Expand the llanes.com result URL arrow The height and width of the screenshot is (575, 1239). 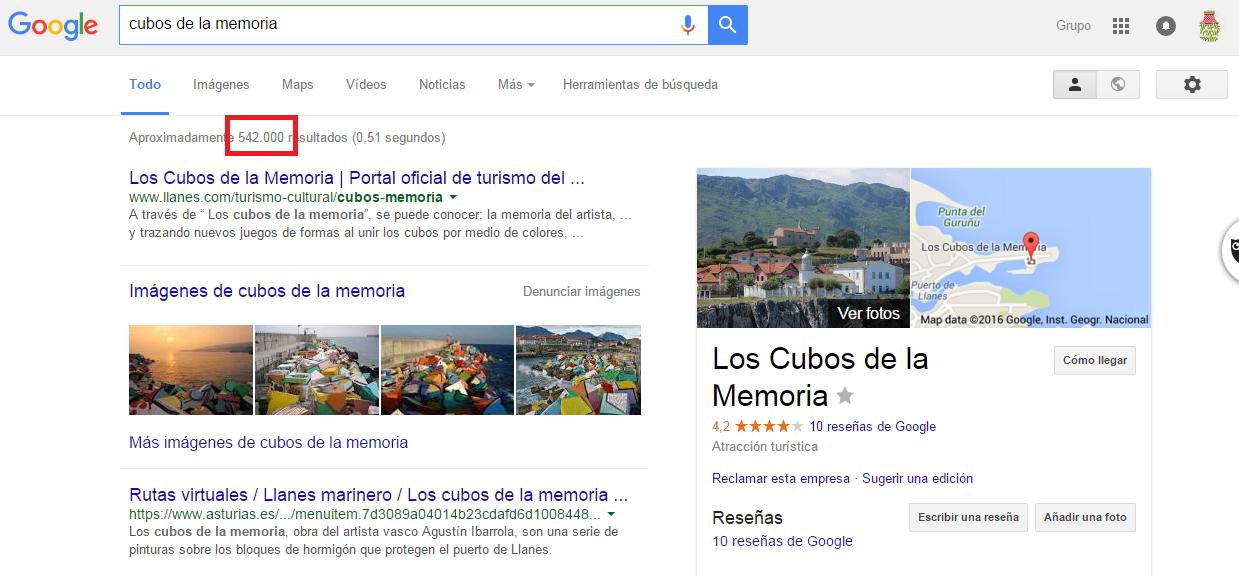[x=453, y=198]
